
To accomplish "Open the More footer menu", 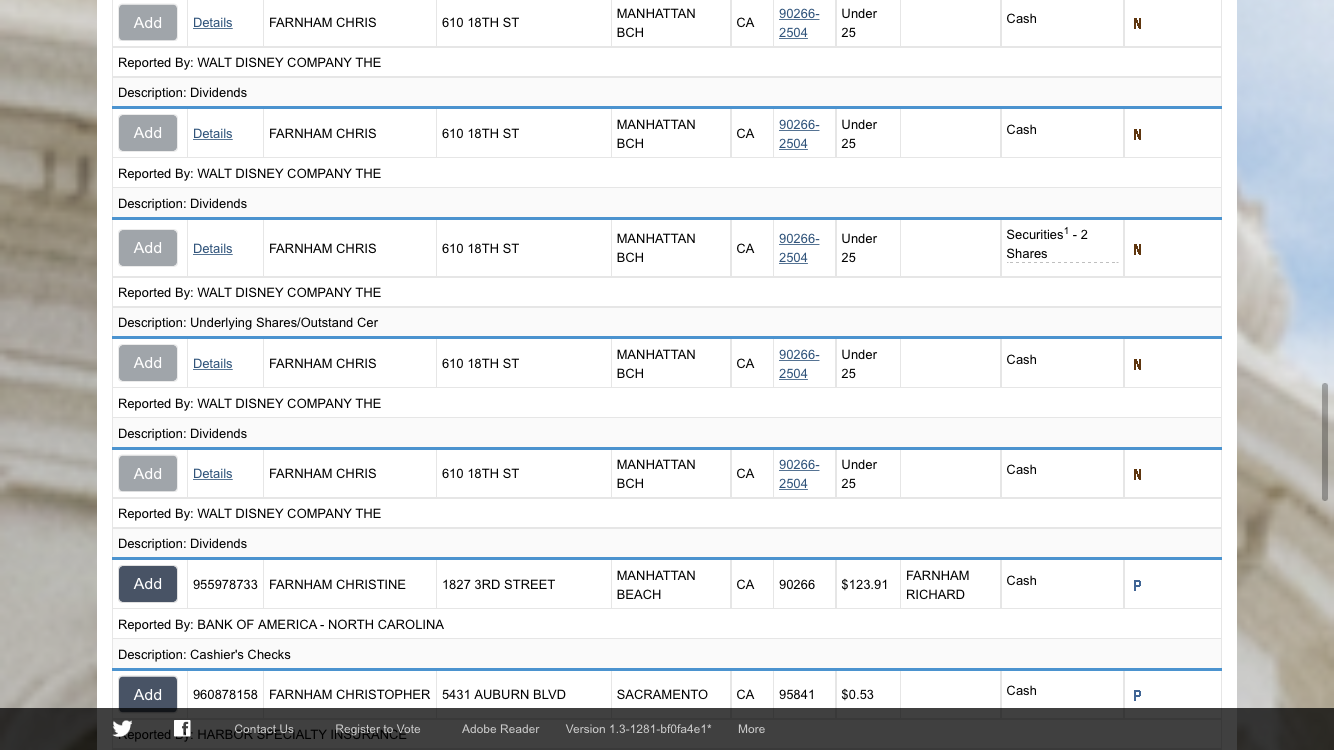I will (751, 729).
